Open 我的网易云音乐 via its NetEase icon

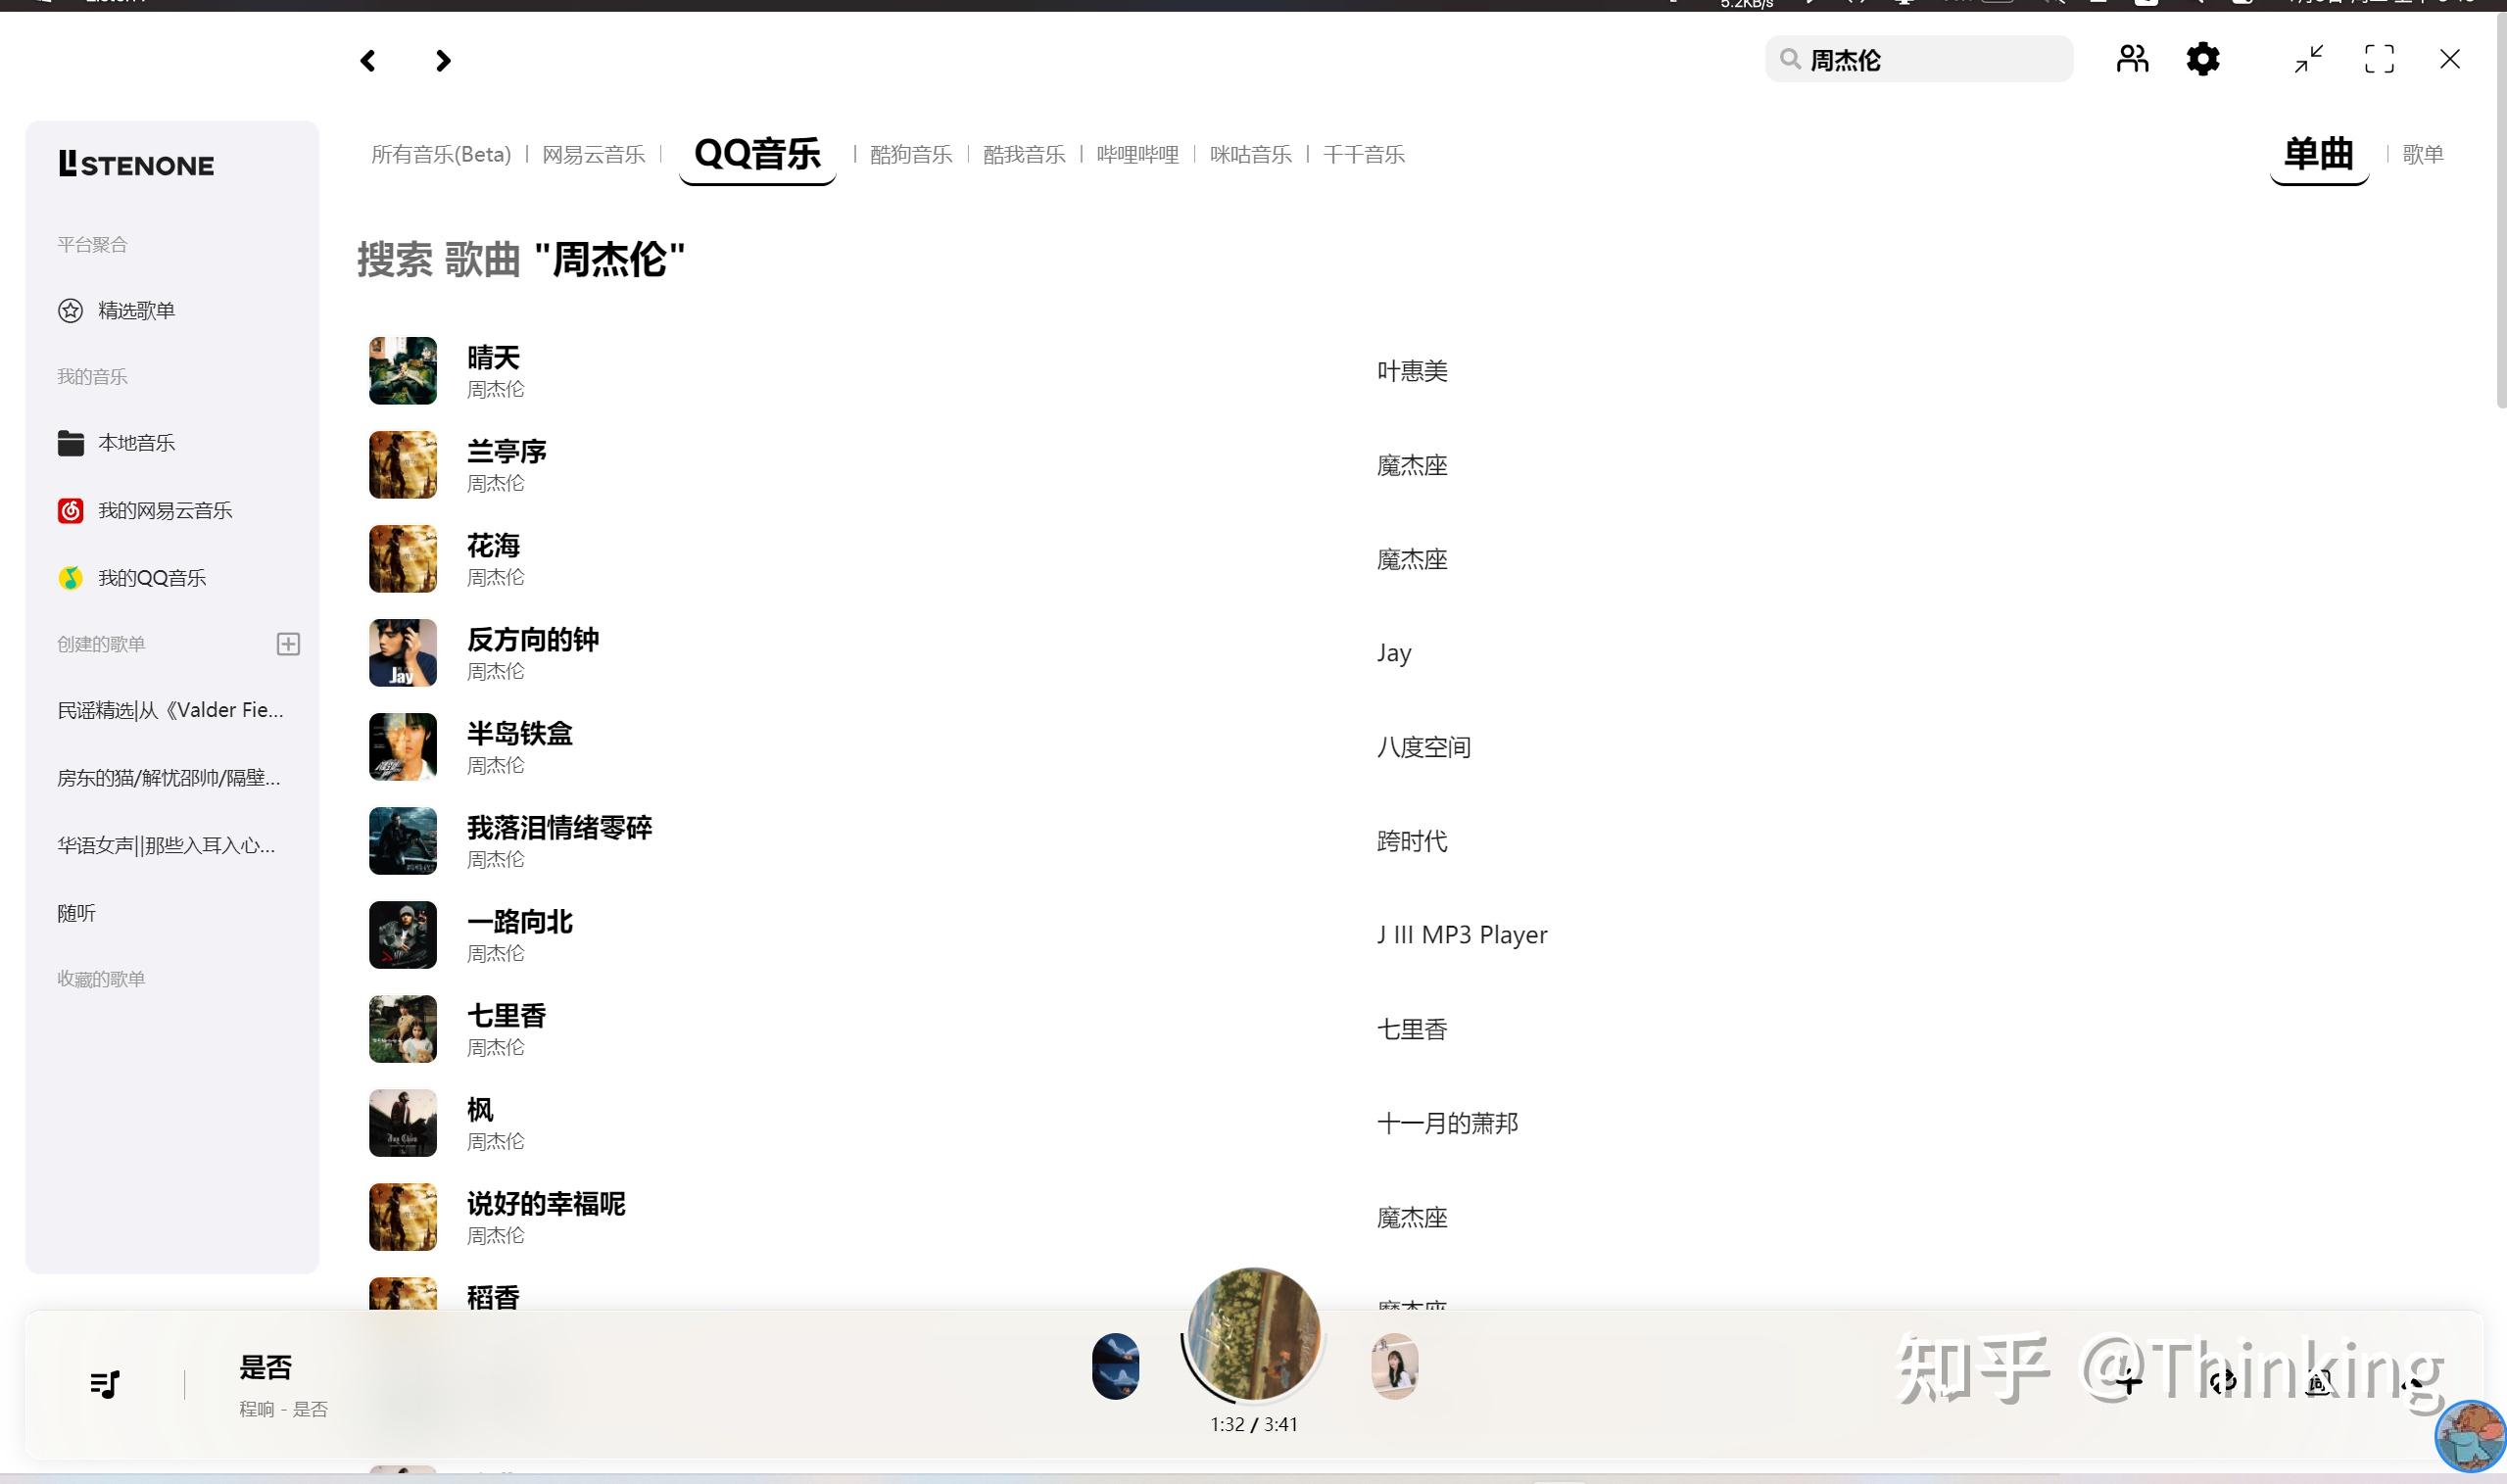(x=70, y=510)
